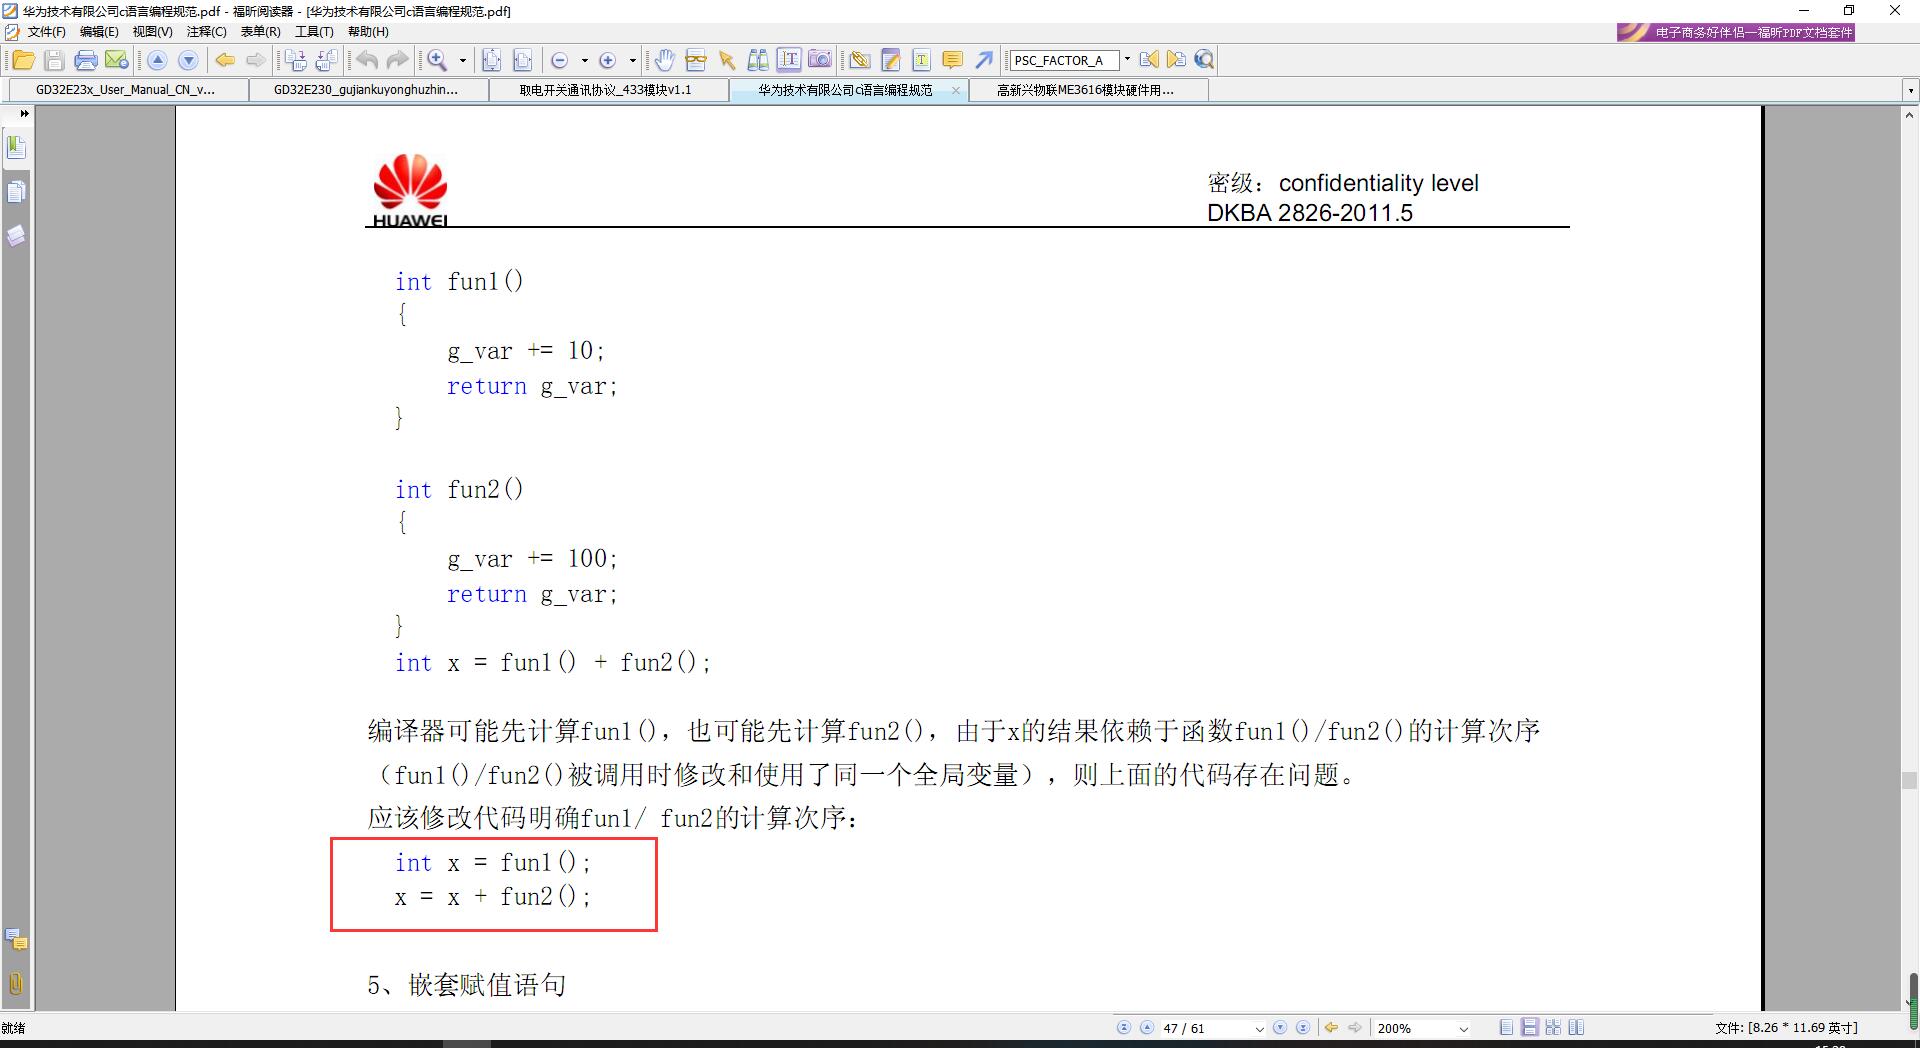Toggle single page display mode
Screen dimensions: 1920x1048
[x=1506, y=1027]
